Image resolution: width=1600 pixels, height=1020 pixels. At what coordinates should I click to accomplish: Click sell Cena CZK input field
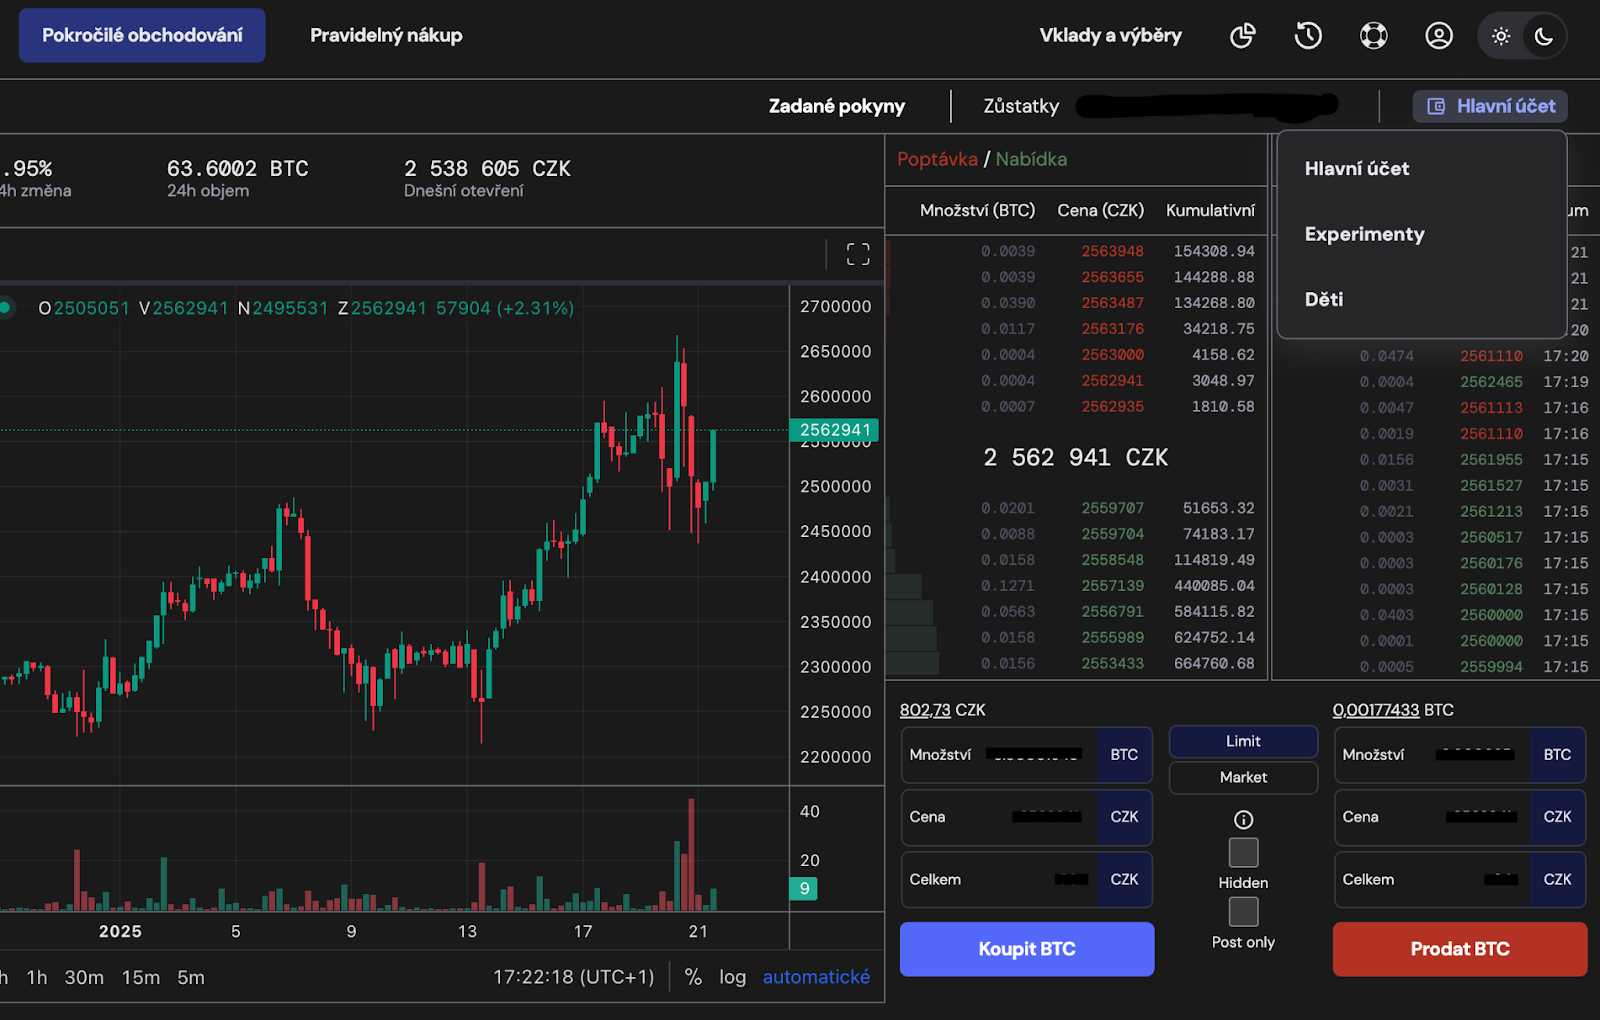coord(1460,817)
